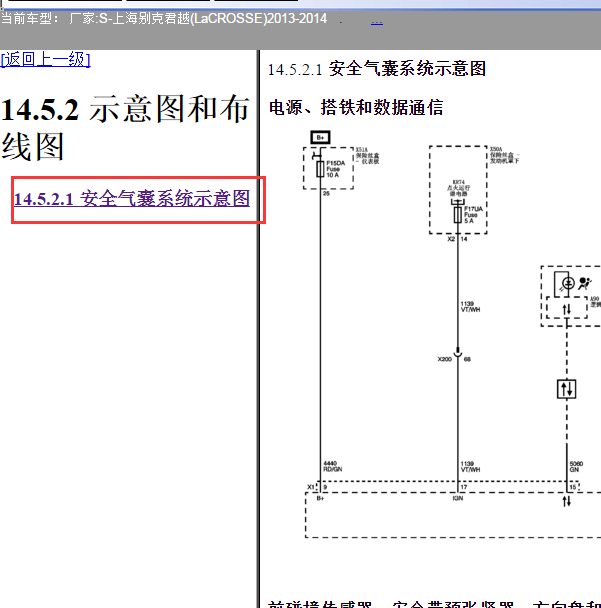Select the KR74 ignition relay label
The image size is (601, 608).
point(458,188)
